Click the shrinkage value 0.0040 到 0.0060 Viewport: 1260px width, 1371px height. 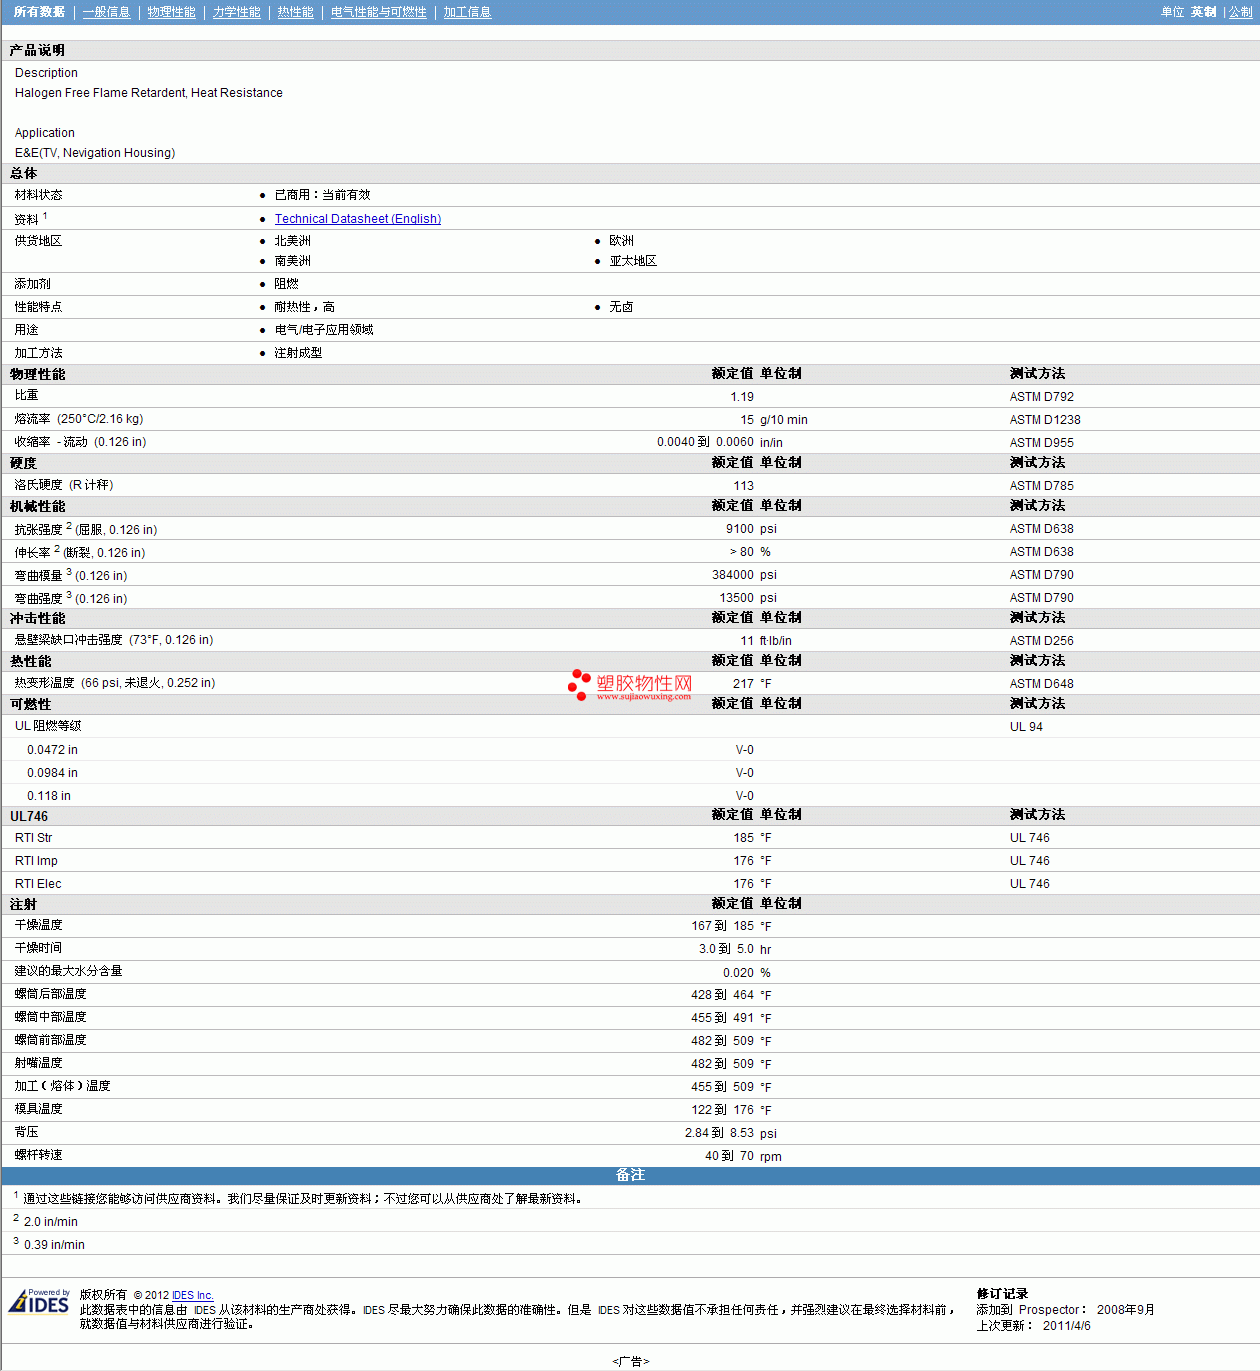tap(705, 442)
